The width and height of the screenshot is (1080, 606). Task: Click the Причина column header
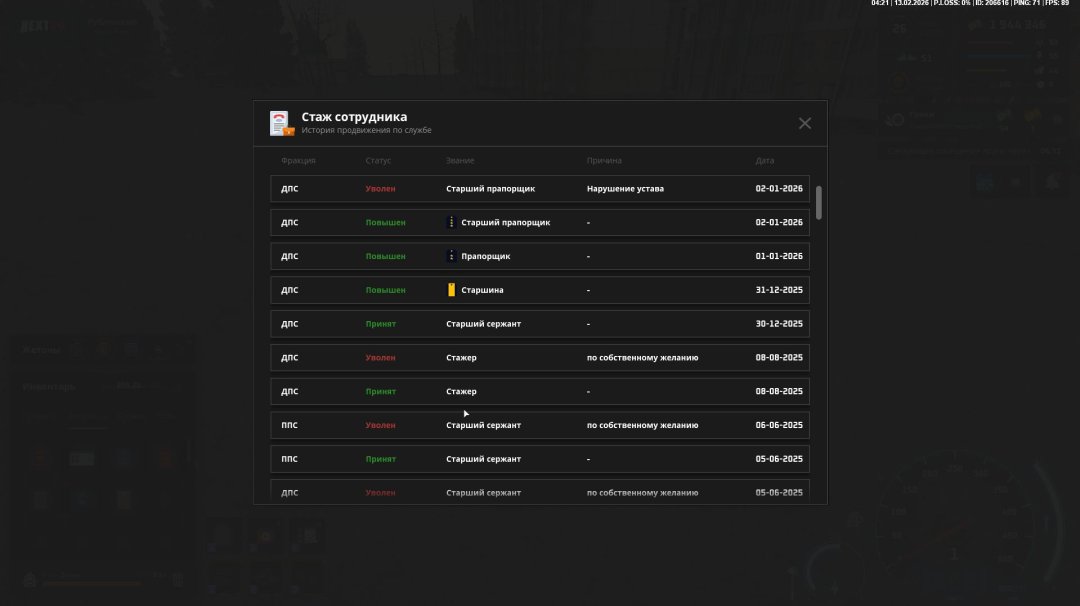(x=604, y=160)
